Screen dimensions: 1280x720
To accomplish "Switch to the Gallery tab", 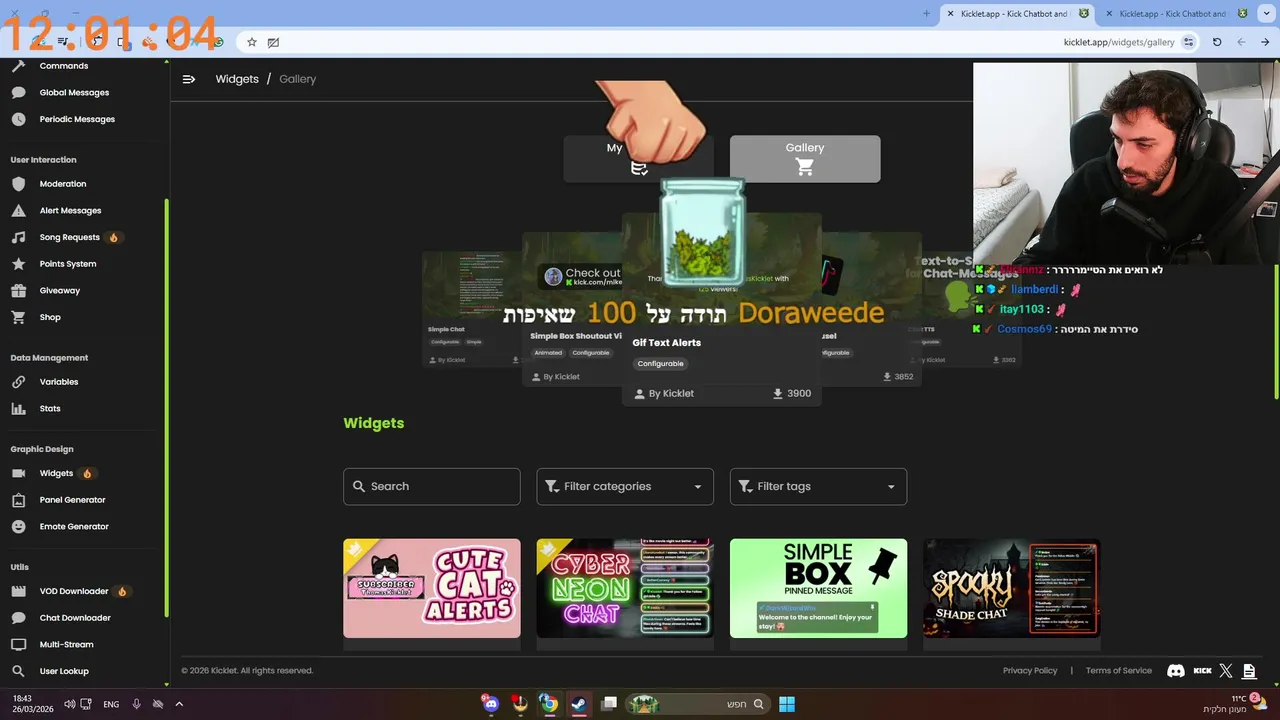I will (805, 159).
